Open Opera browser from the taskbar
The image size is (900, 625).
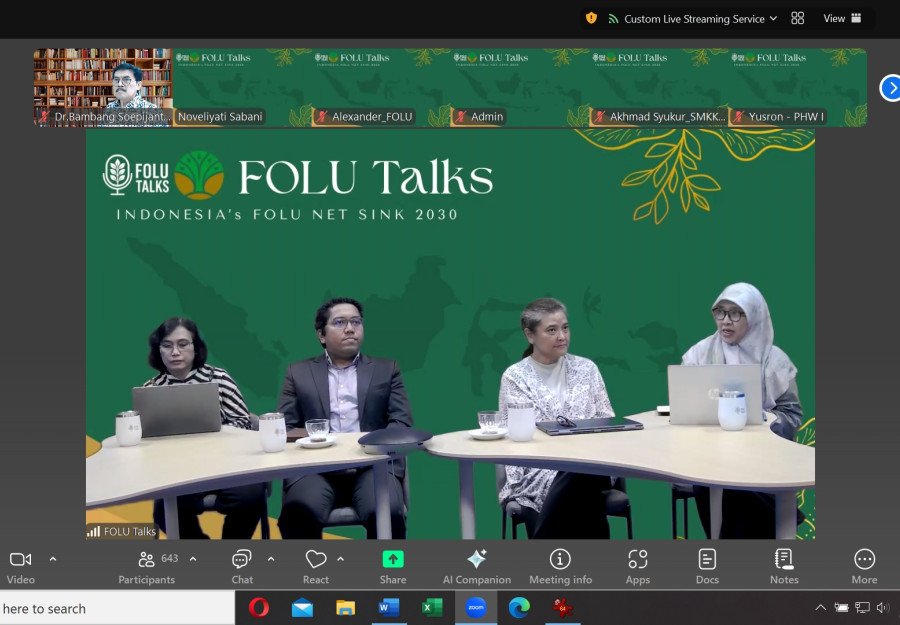tap(259, 607)
